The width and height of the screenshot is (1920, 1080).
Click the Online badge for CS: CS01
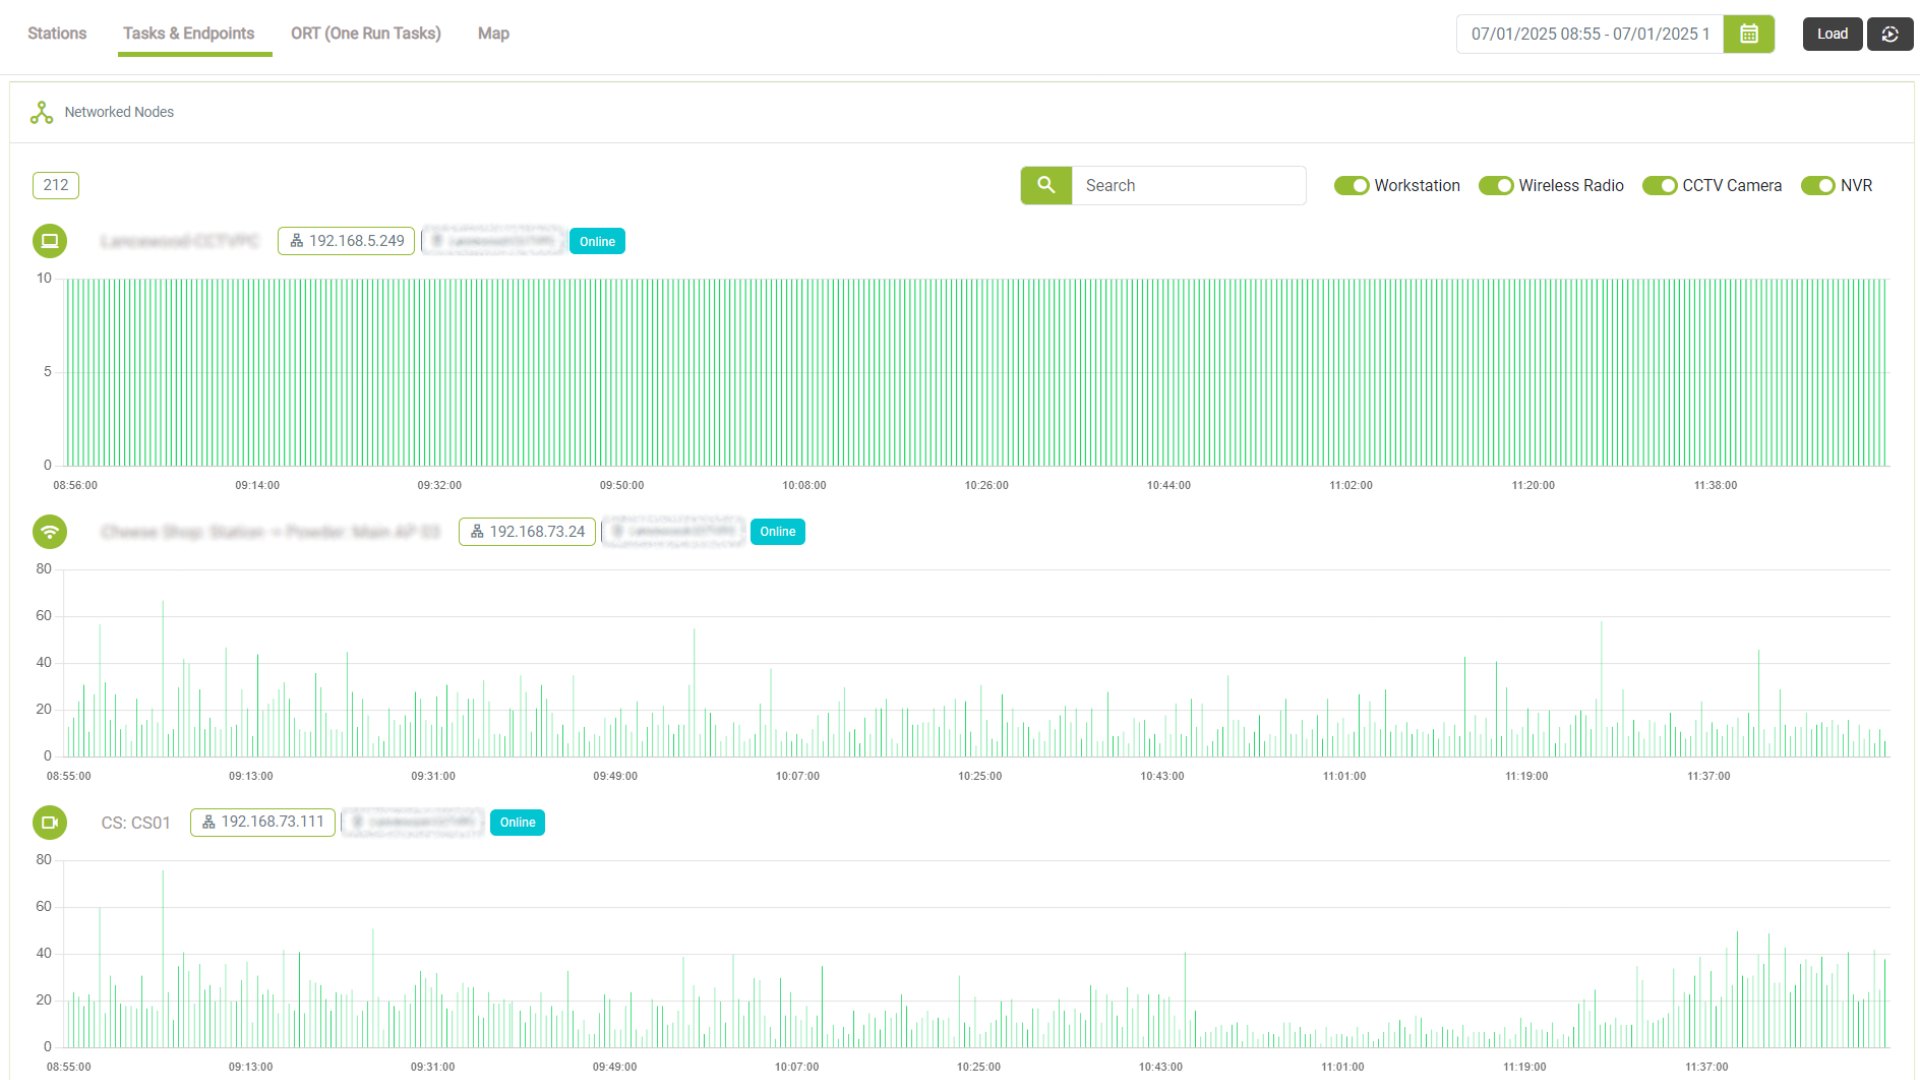click(517, 822)
